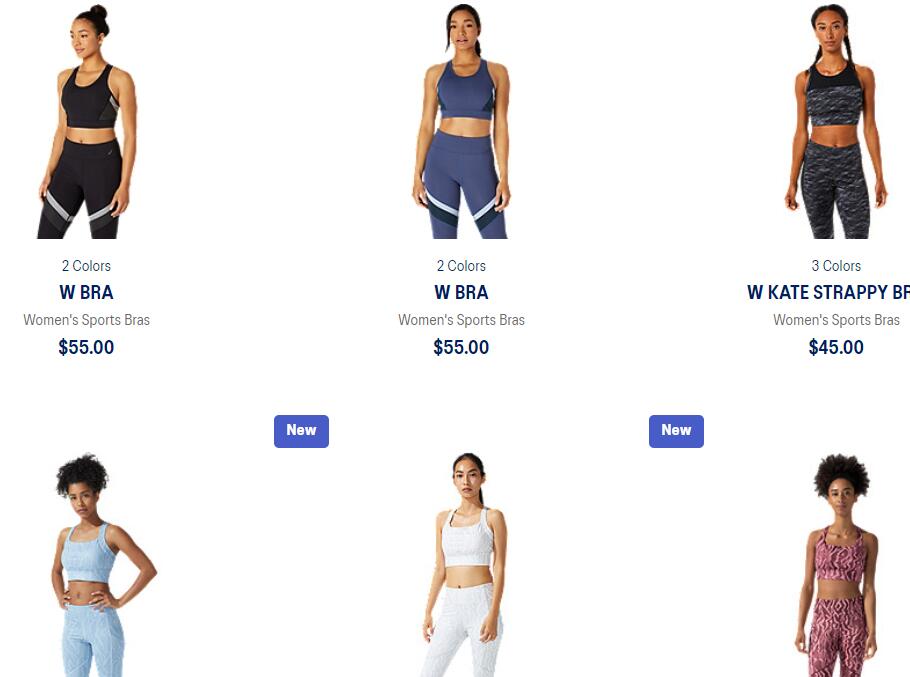Click Women's Sports Bras under the strappy bra
This screenshot has width=910, height=677.
[836, 320]
